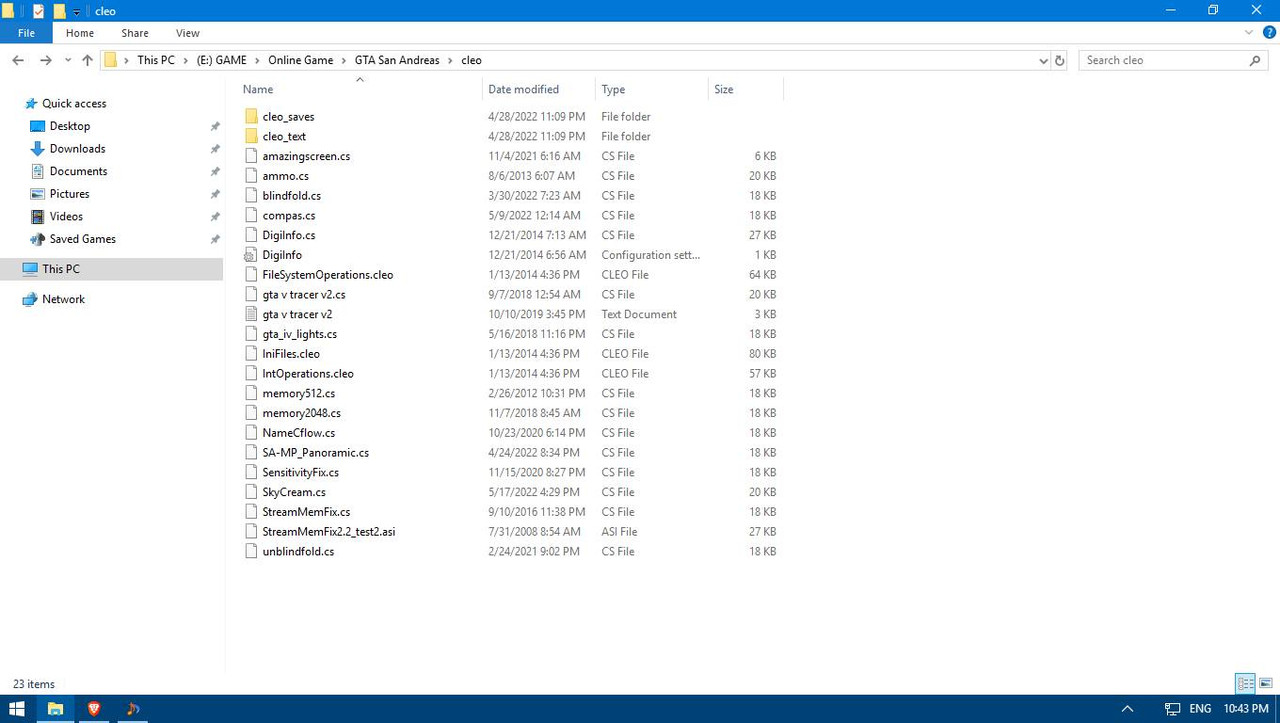Image resolution: width=1280 pixels, height=723 pixels.
Task: Select the DigiInfo configuration settings icon
Action: point(251,255)
